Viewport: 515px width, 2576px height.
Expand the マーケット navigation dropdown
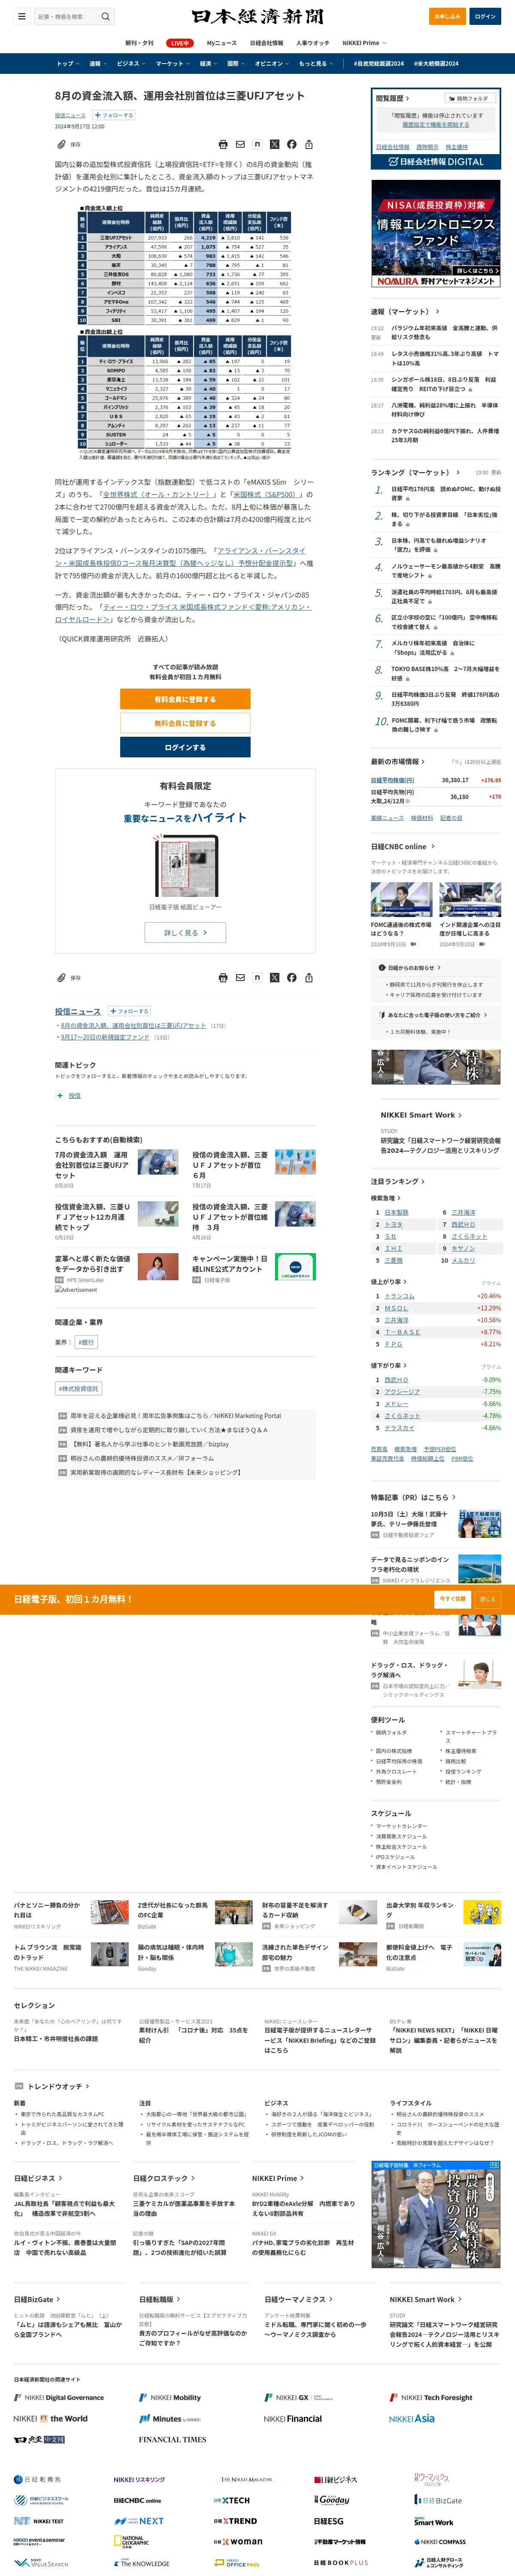172,63
